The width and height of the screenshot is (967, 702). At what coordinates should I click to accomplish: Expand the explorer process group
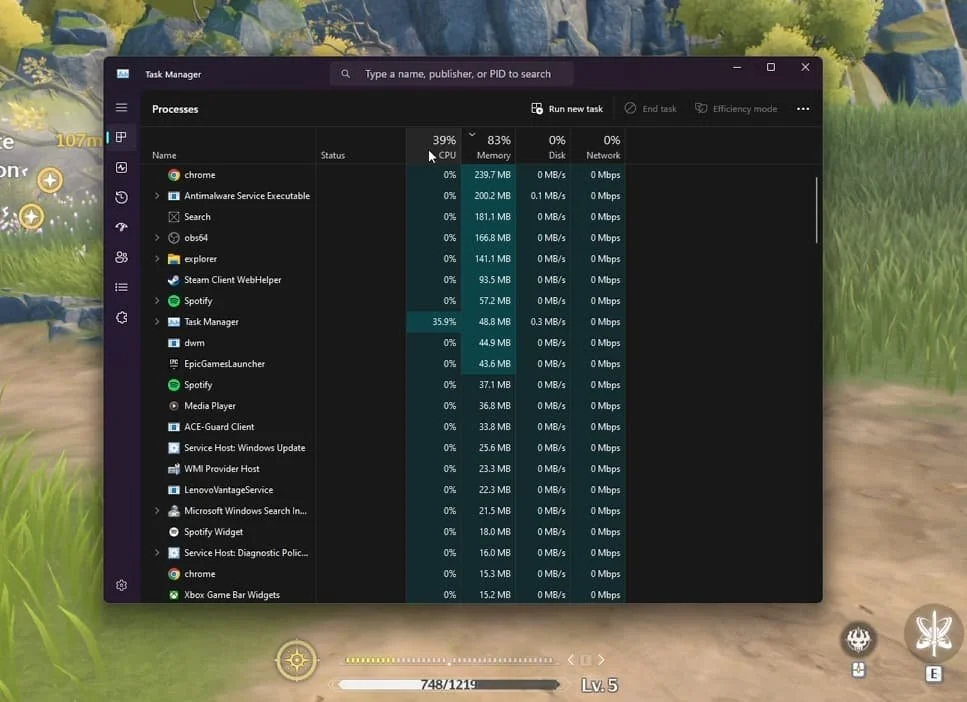[157, 259]
